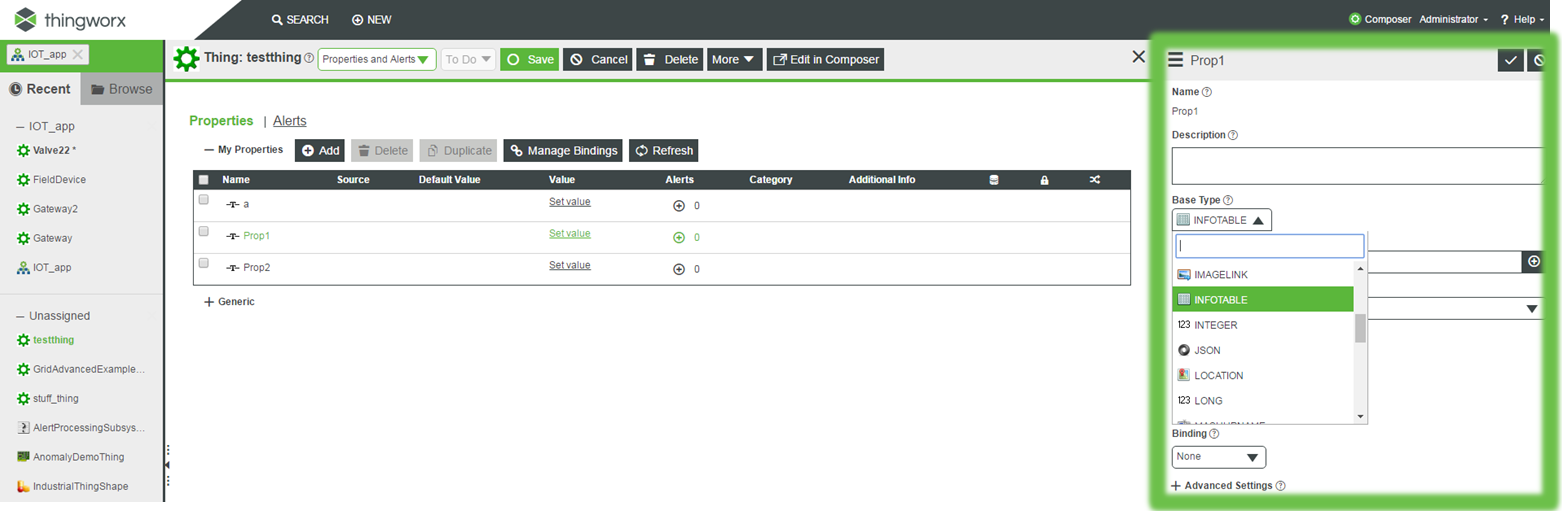Add a new property
Viewport: 1562px width, 511px height.
click(x=320, y=150)
